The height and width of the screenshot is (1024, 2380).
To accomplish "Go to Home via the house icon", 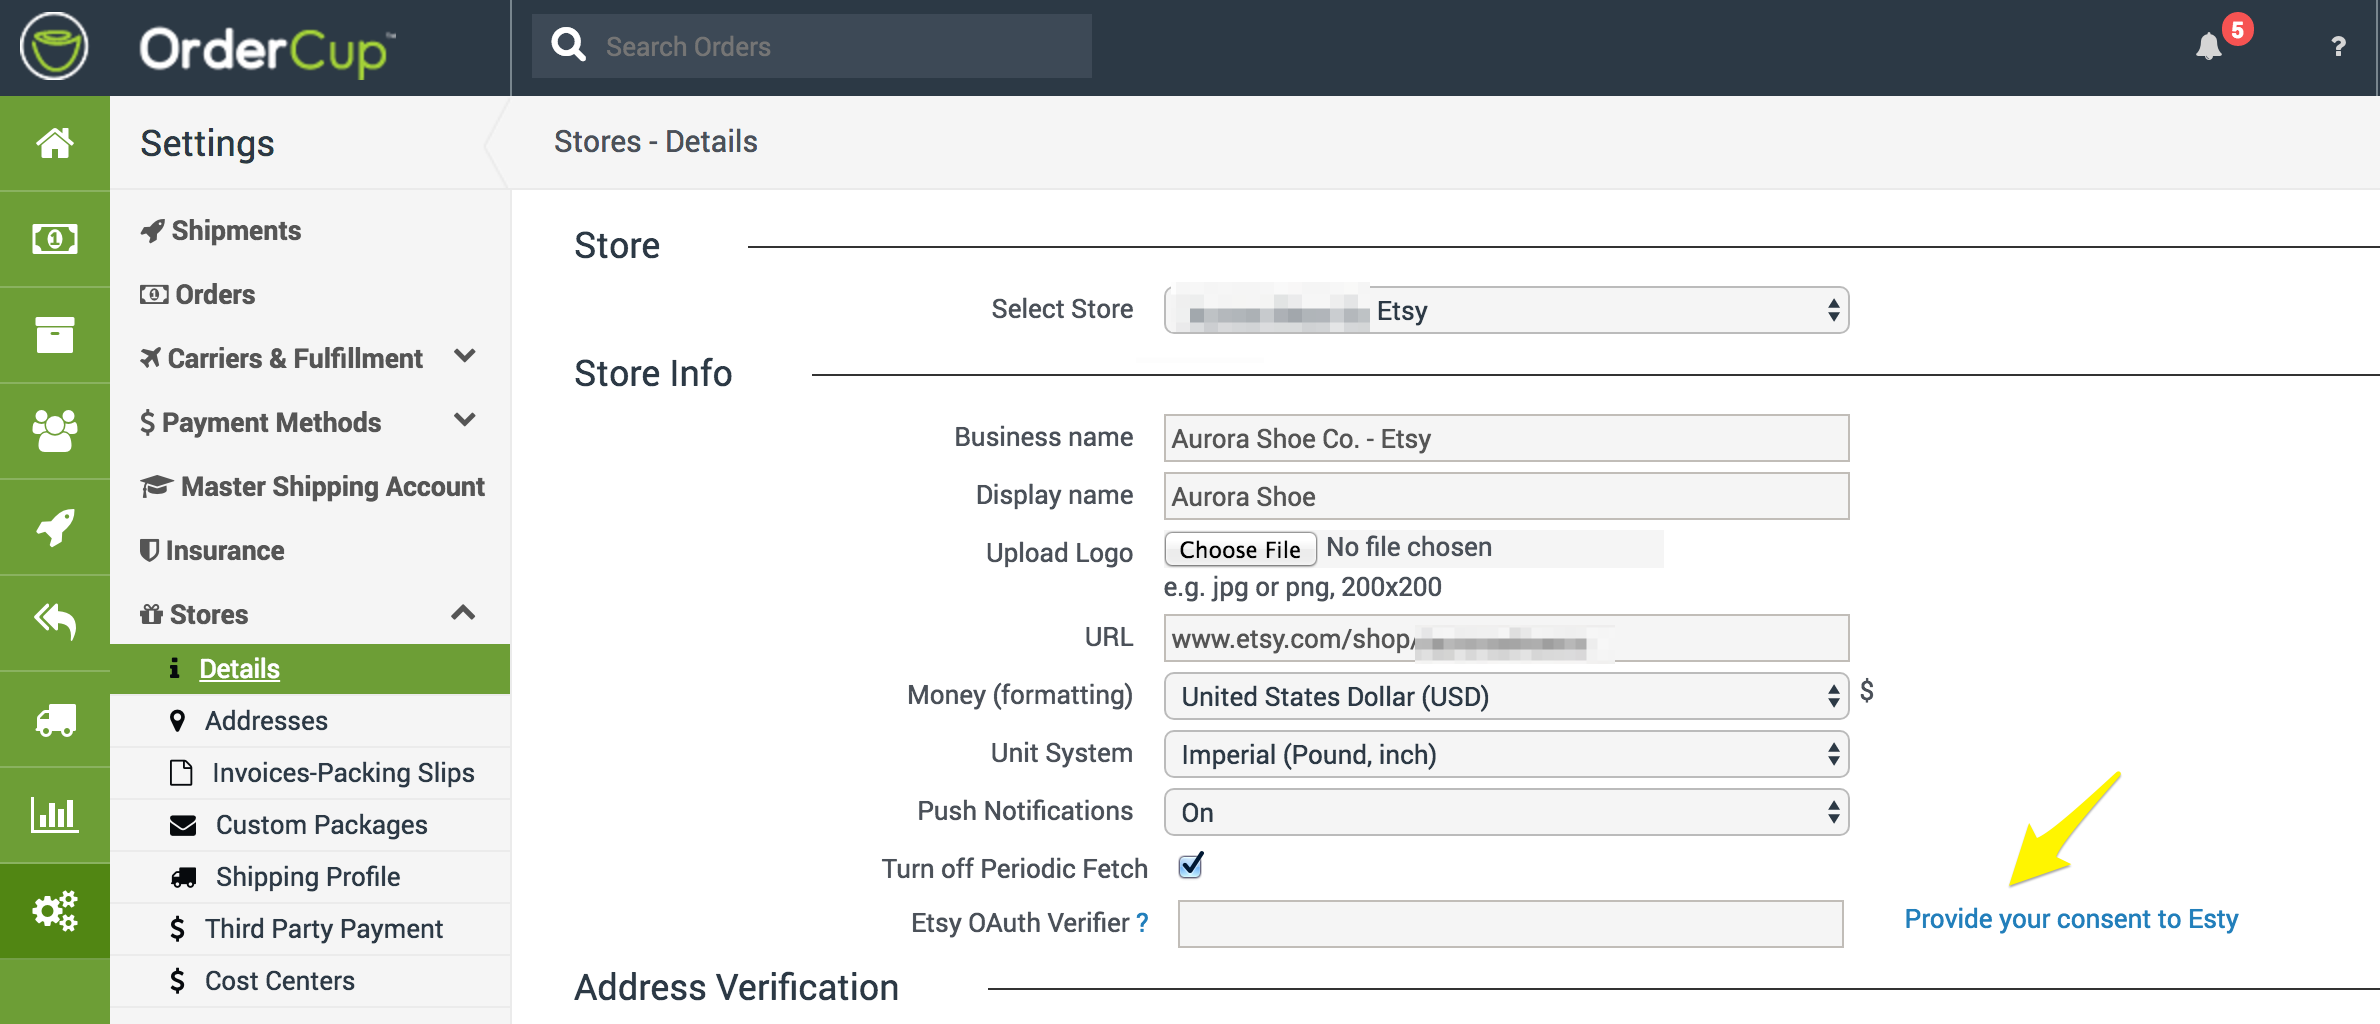I will tap(55, 143).
